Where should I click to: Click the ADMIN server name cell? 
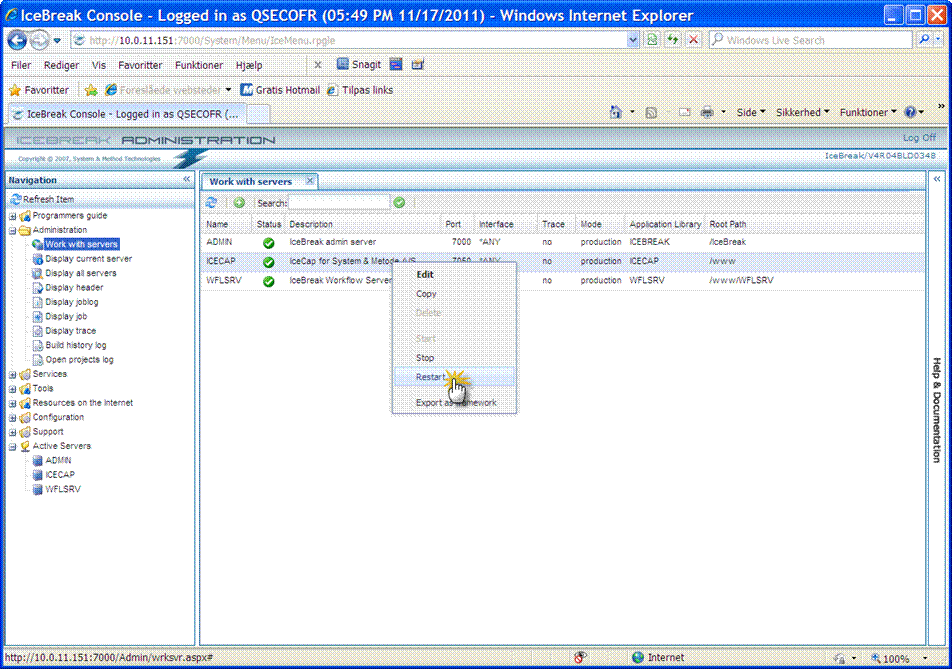coord(219,242)
